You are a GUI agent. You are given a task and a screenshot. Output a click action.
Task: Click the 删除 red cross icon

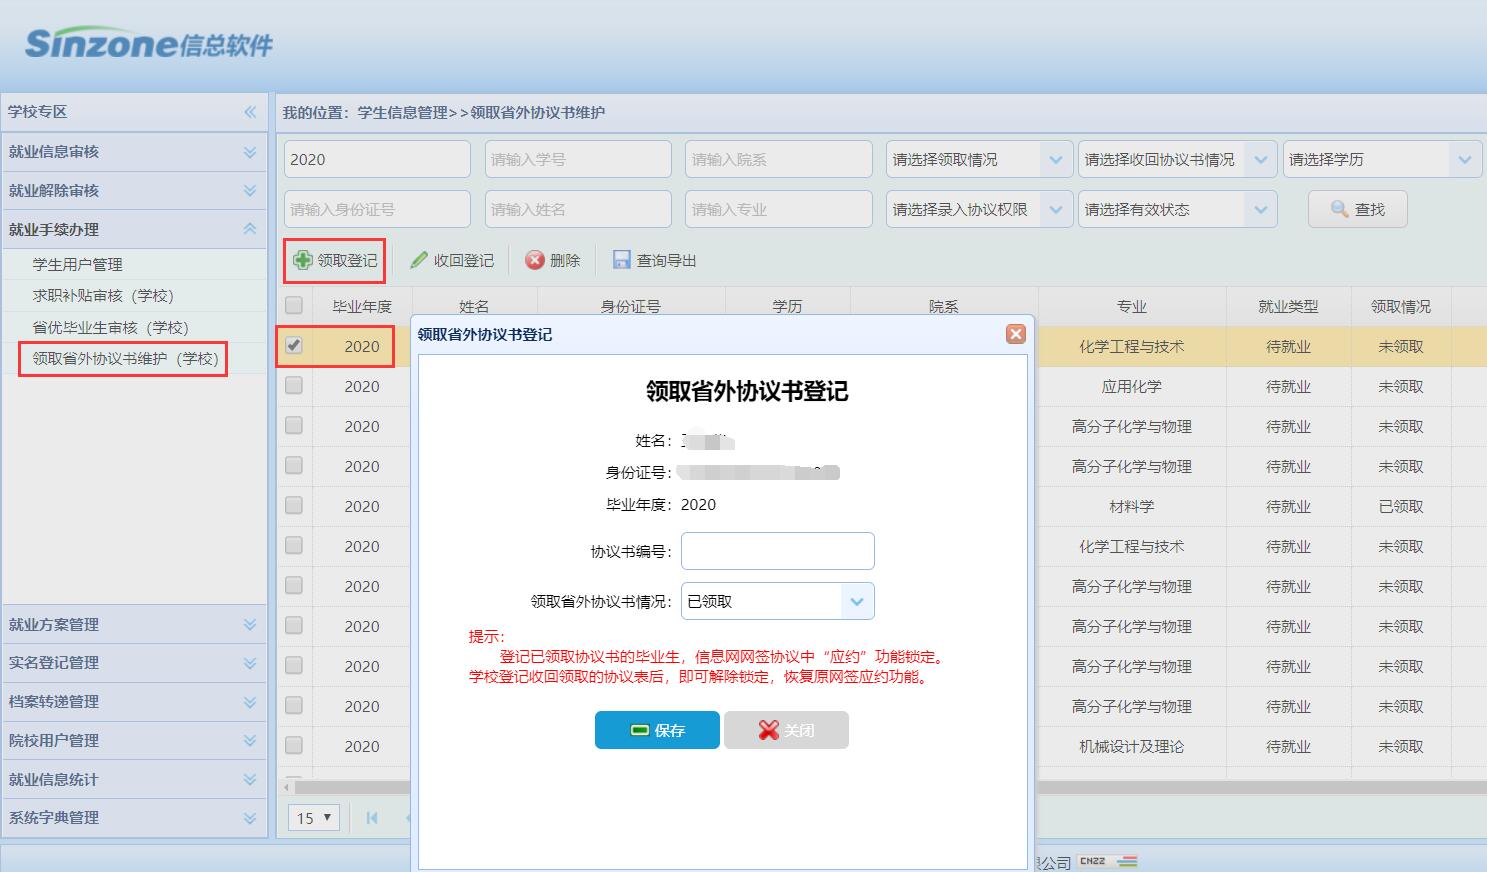[x=535, y=260]
